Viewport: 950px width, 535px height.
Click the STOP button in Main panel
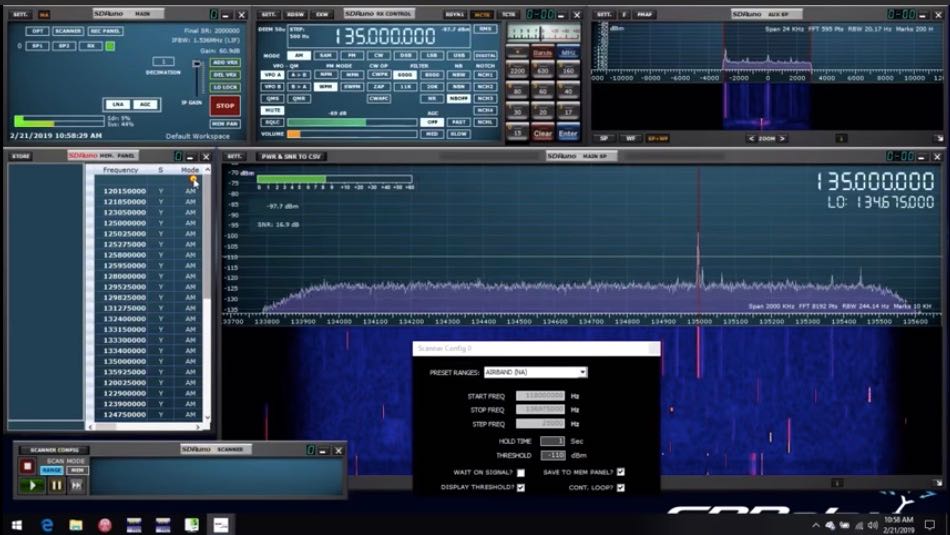225,105
